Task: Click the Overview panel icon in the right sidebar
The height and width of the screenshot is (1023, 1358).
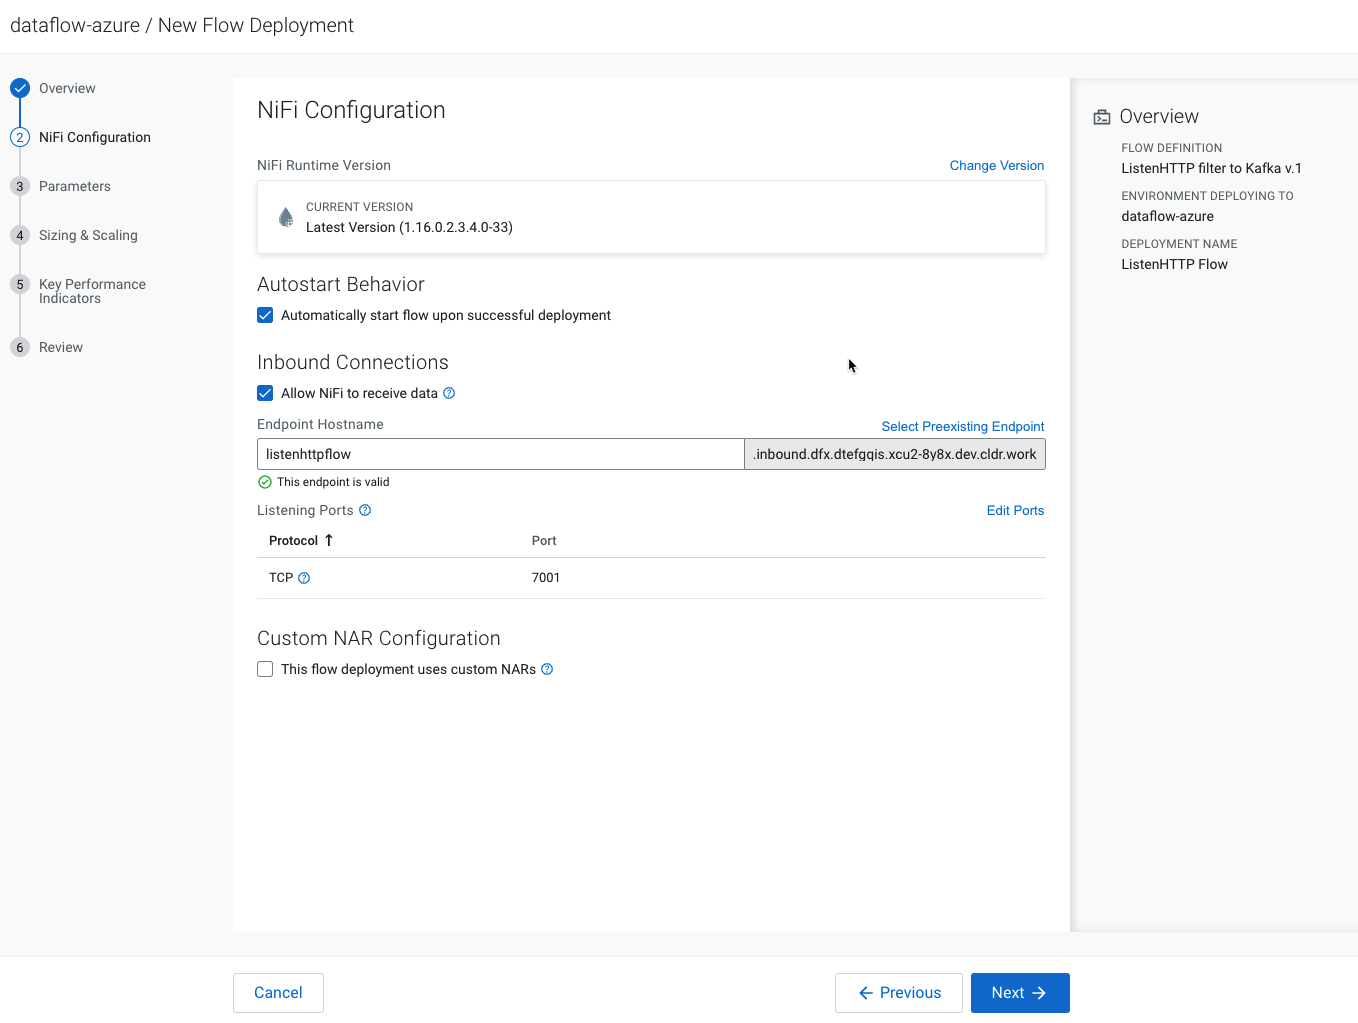Action: (1102, 117)
